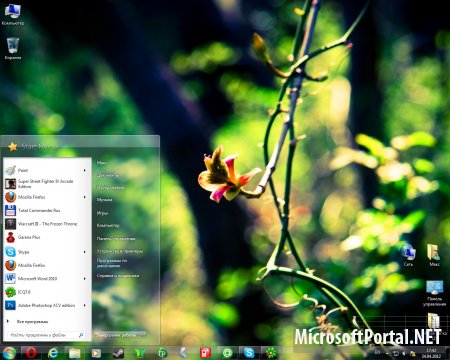Screen dimensions: 450x360
Task: Open Skype from the taskbar
Action: (x=249, y=353)
